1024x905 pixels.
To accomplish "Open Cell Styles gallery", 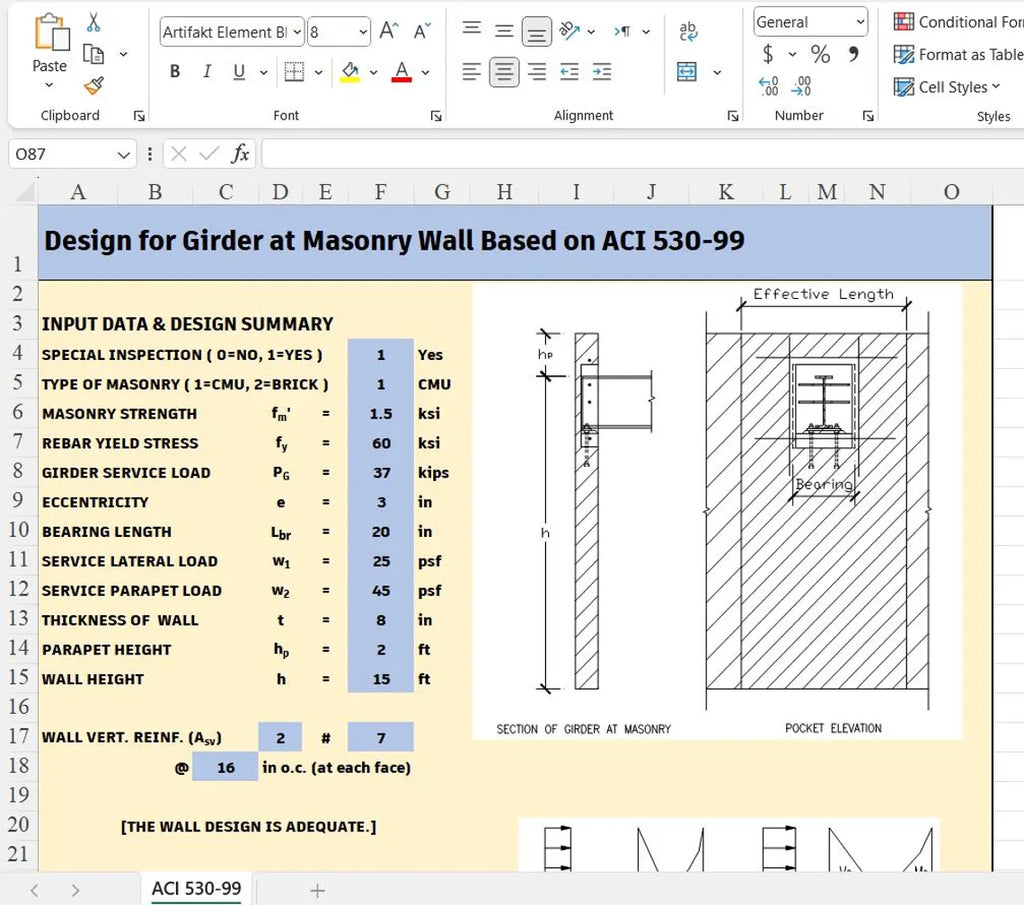I will coord(947,87).
